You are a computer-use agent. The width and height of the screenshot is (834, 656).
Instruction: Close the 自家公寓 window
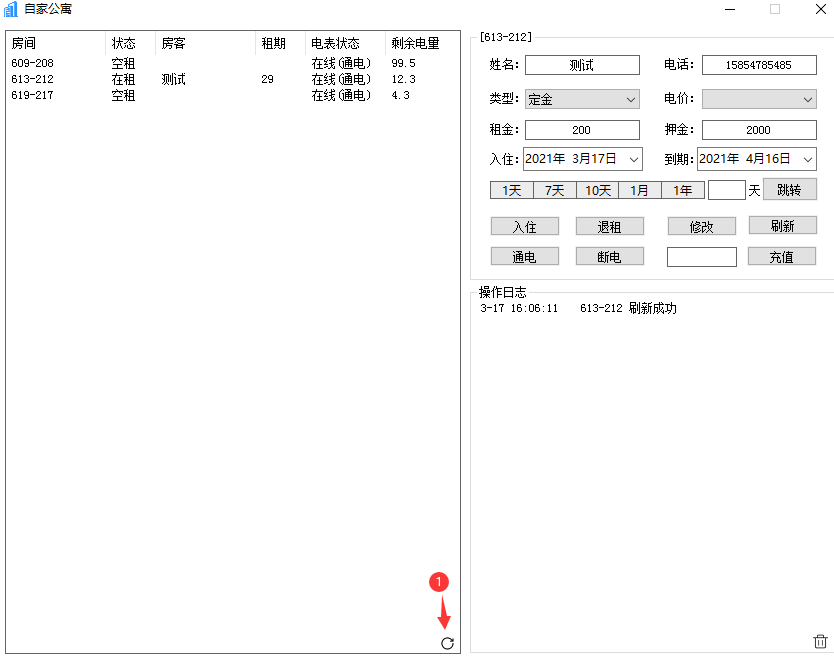pos(821,9)
